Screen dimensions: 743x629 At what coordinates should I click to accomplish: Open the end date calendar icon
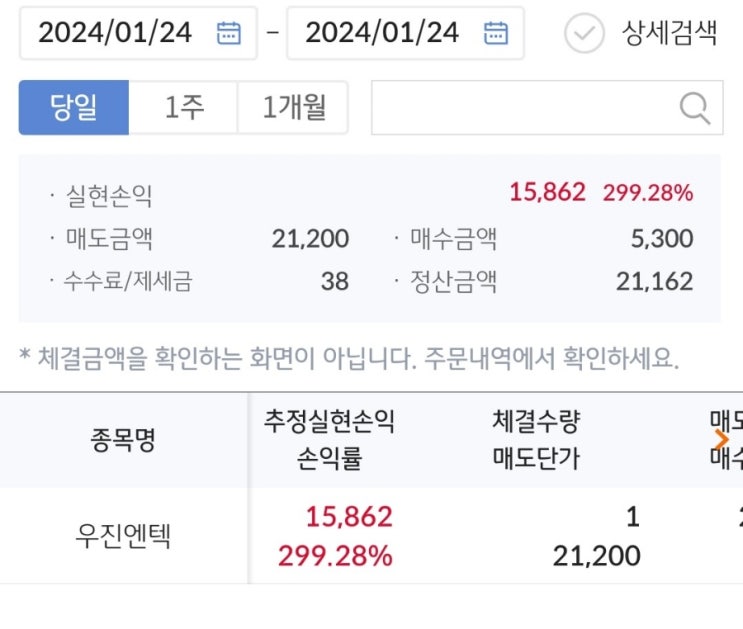point(495,33)
